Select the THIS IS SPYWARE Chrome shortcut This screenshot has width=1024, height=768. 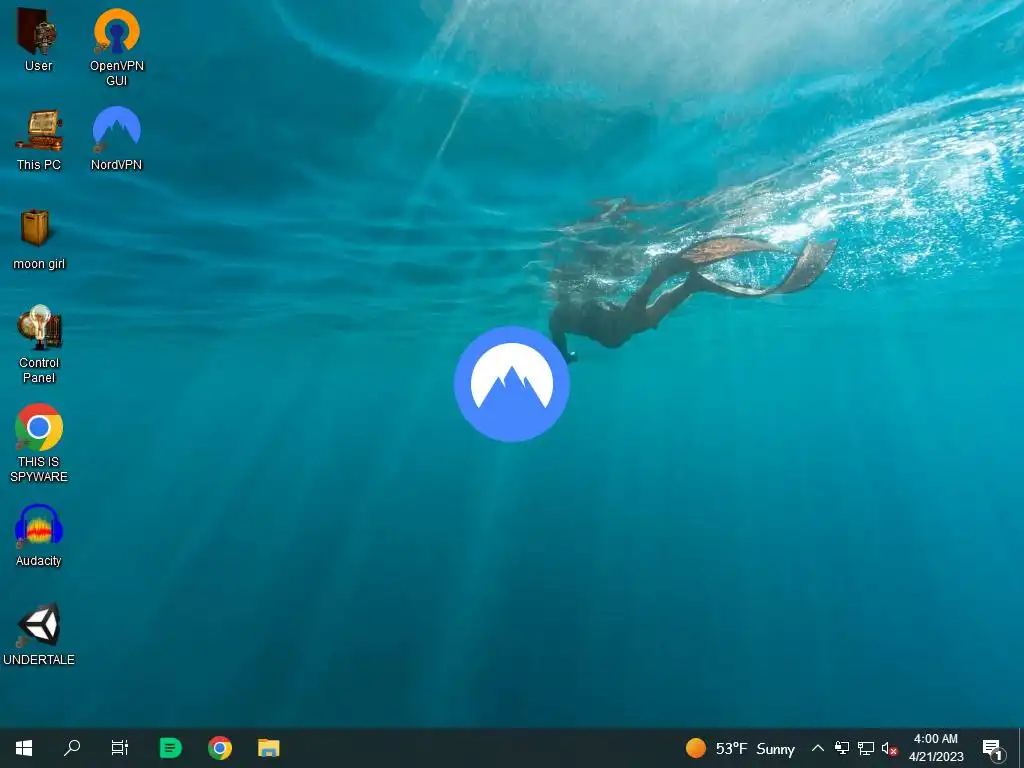pyautogui.click(x=39, y=443)
